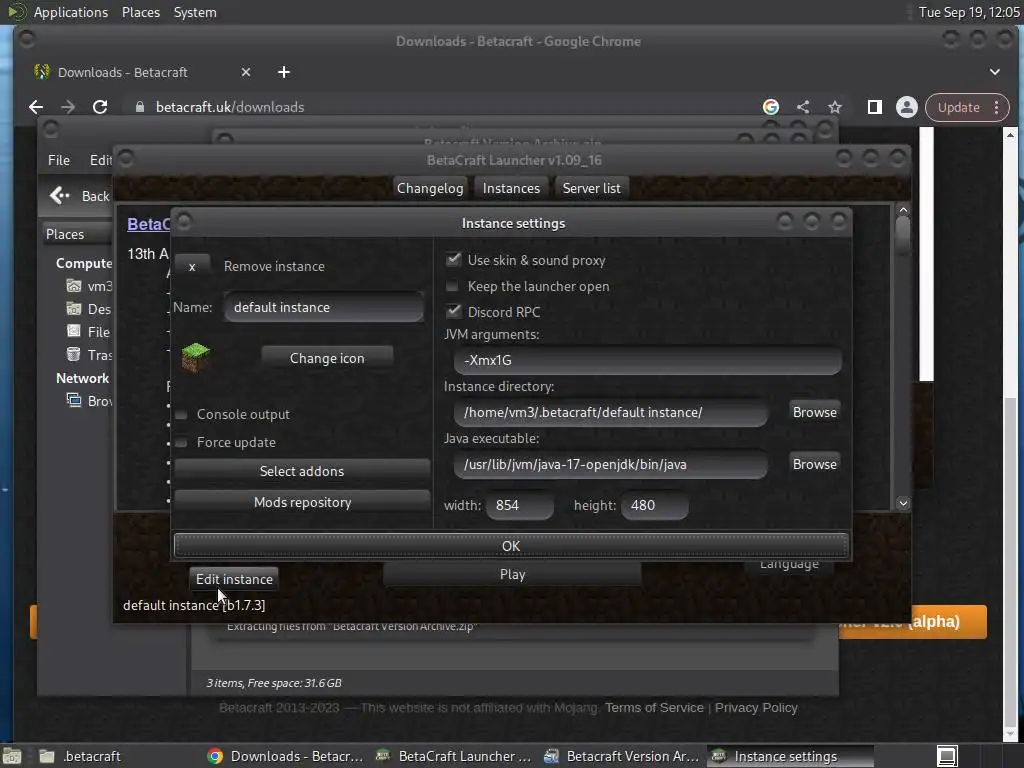This screenshot has width=1024, height=768.
Task: Click Chrome page scrollbar up arrow
Action: pos(1010,135)
